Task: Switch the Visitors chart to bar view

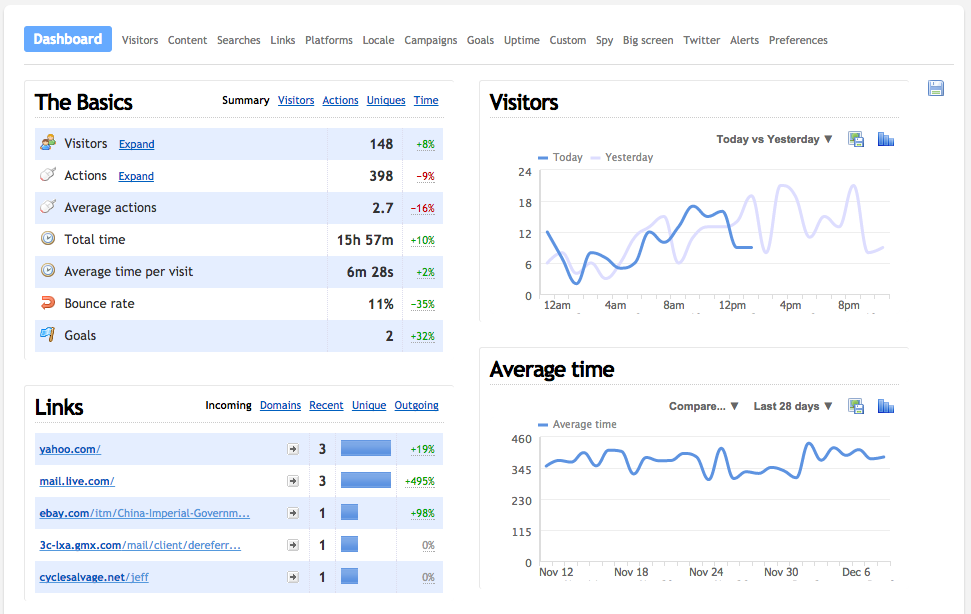Action: tap(886, 139)
